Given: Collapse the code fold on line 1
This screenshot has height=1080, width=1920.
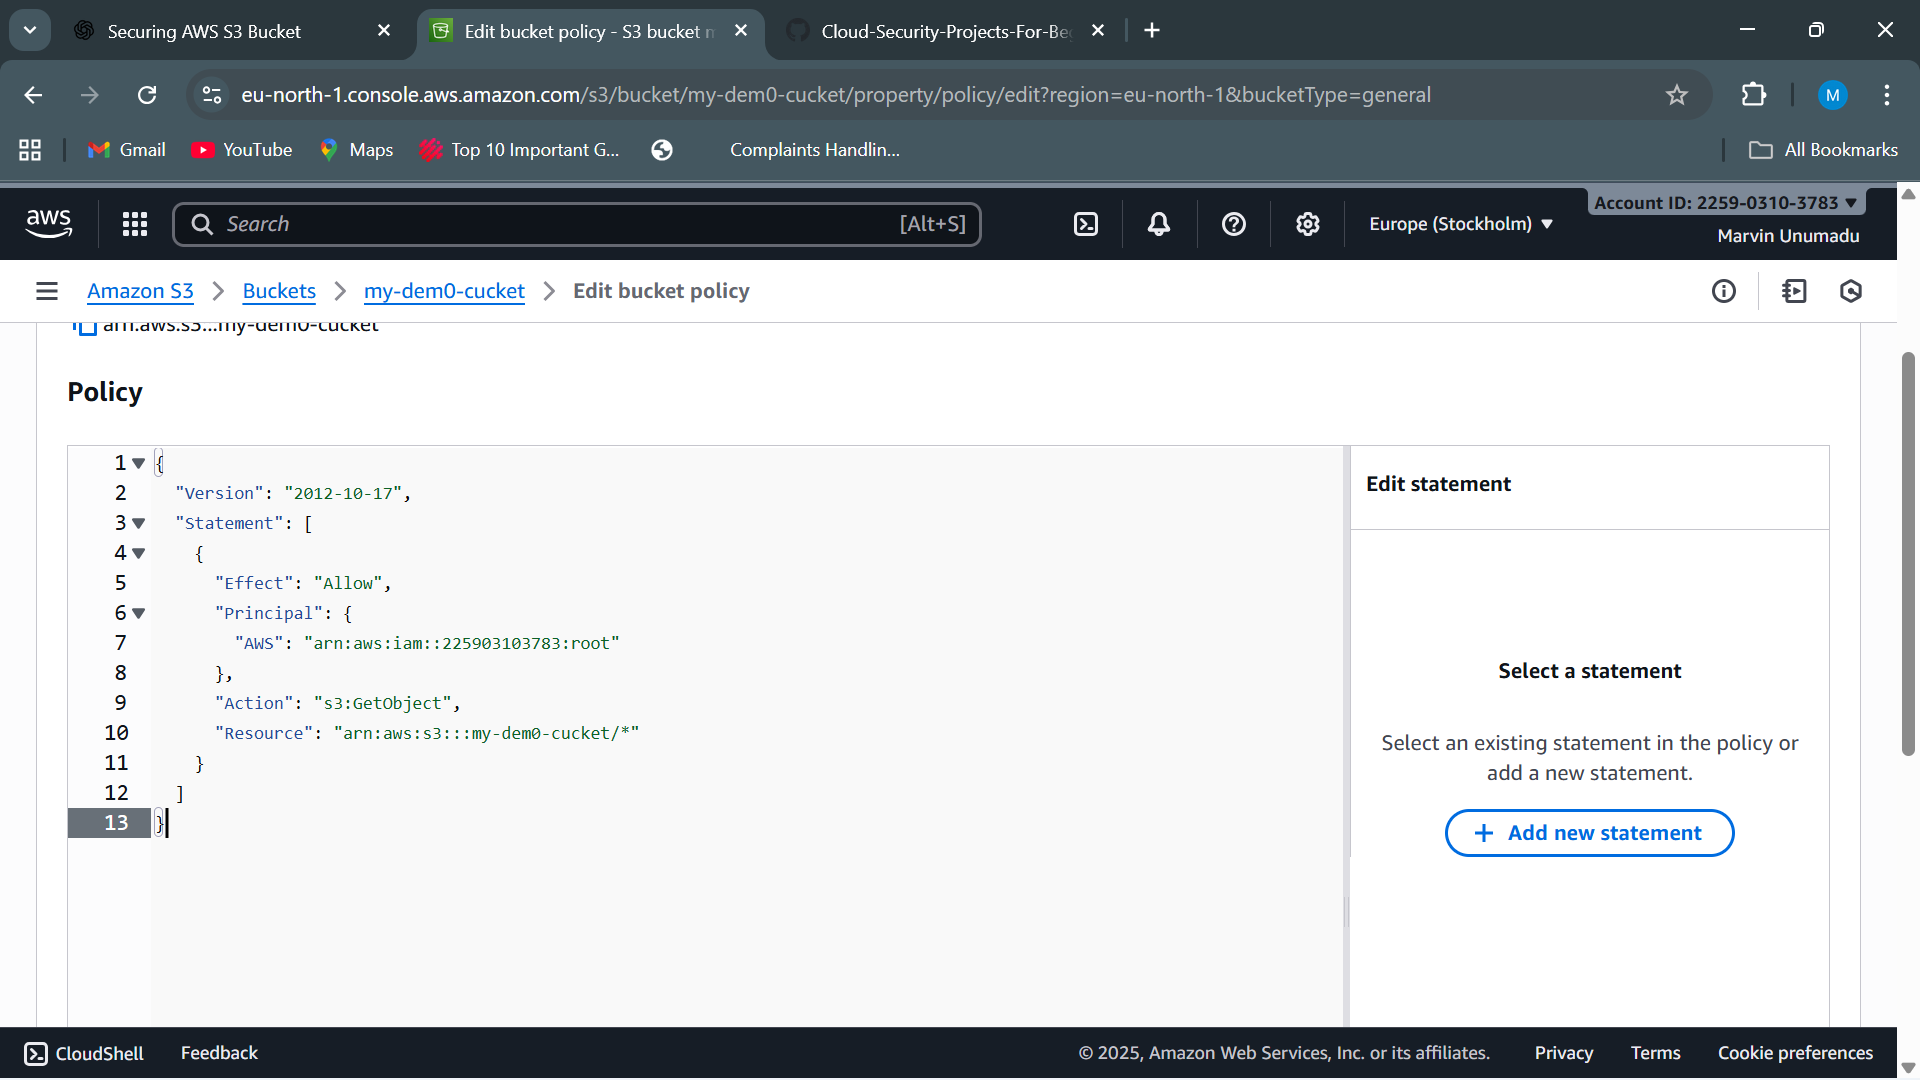Looking at the screenshot, I should pos(139,463).
